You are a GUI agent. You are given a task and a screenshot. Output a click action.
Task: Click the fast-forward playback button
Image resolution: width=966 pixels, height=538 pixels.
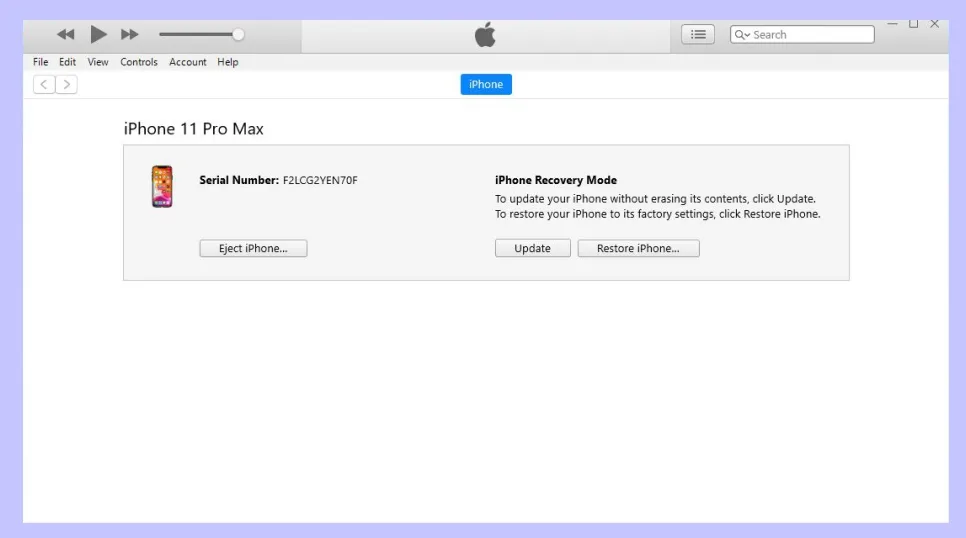click(x=129, y=35)
